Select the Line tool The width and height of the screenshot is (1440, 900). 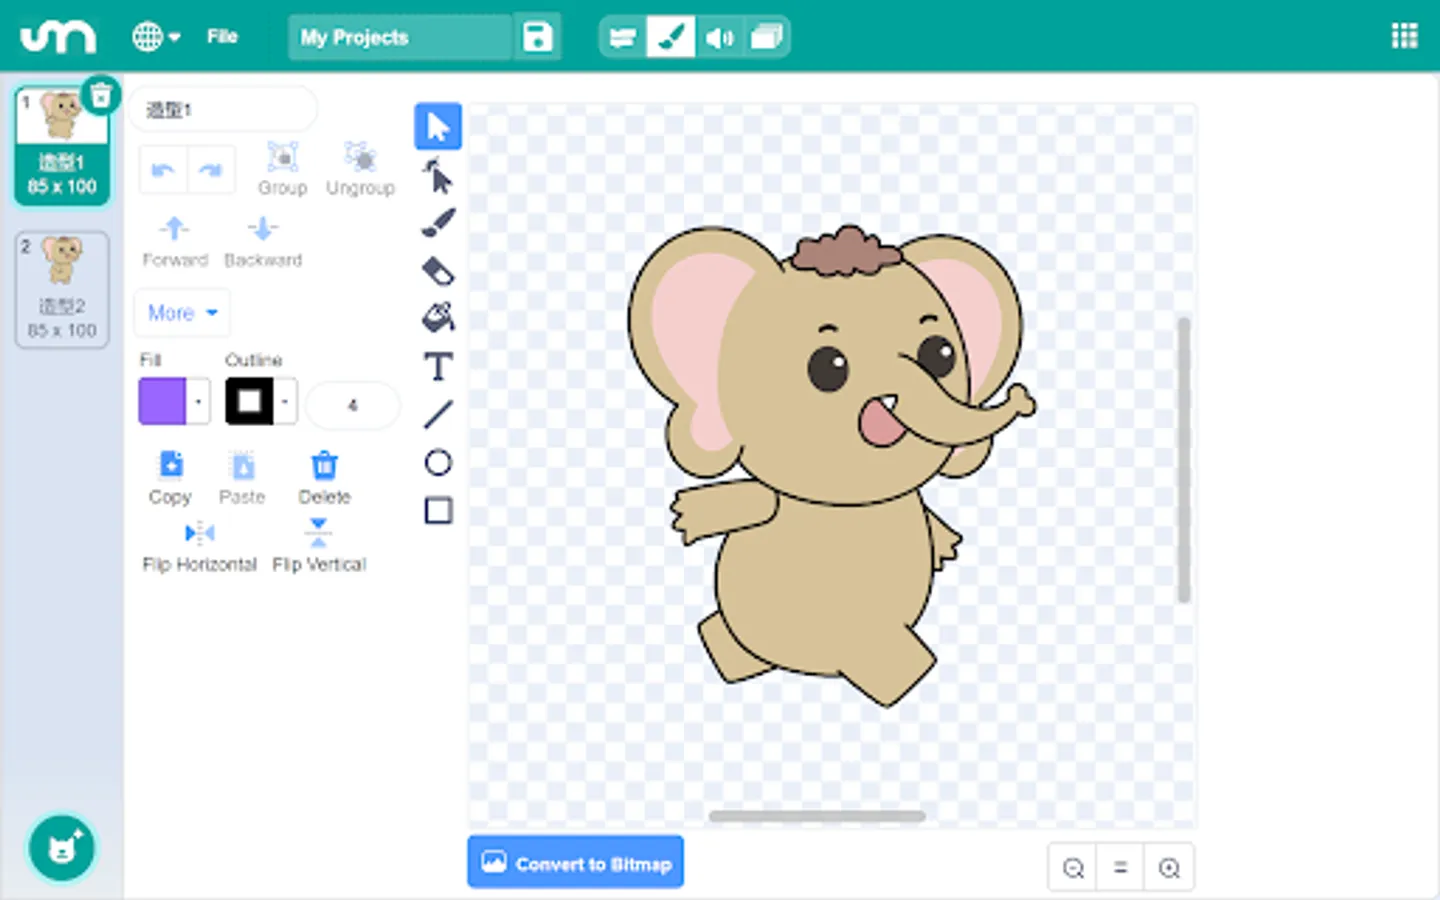438,414
